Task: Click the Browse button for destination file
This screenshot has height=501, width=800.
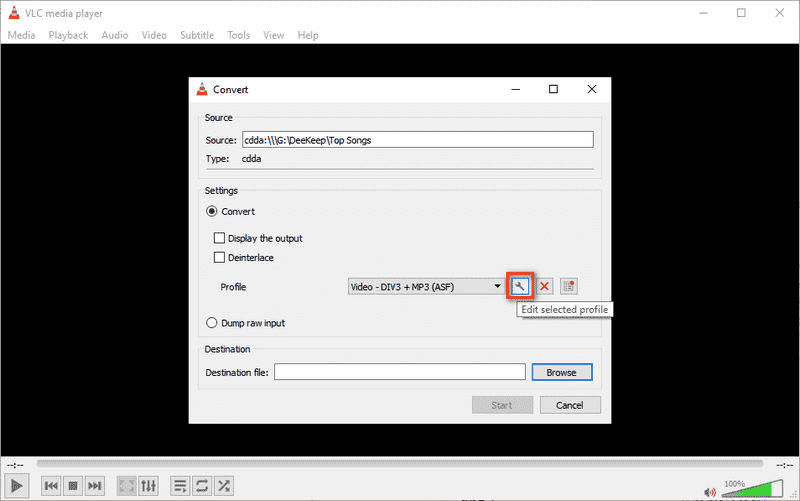Action: pyautogui.click(x=561, y=372)
